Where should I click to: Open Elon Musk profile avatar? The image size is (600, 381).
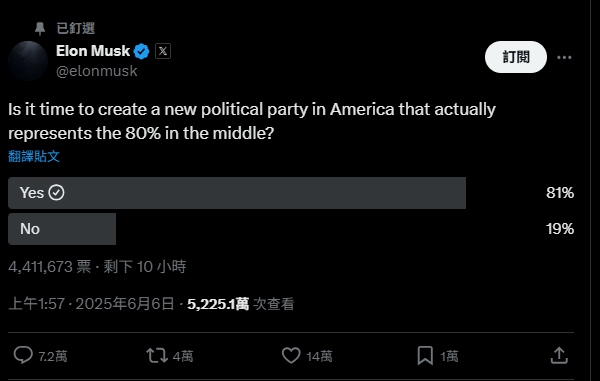[28, 61]
